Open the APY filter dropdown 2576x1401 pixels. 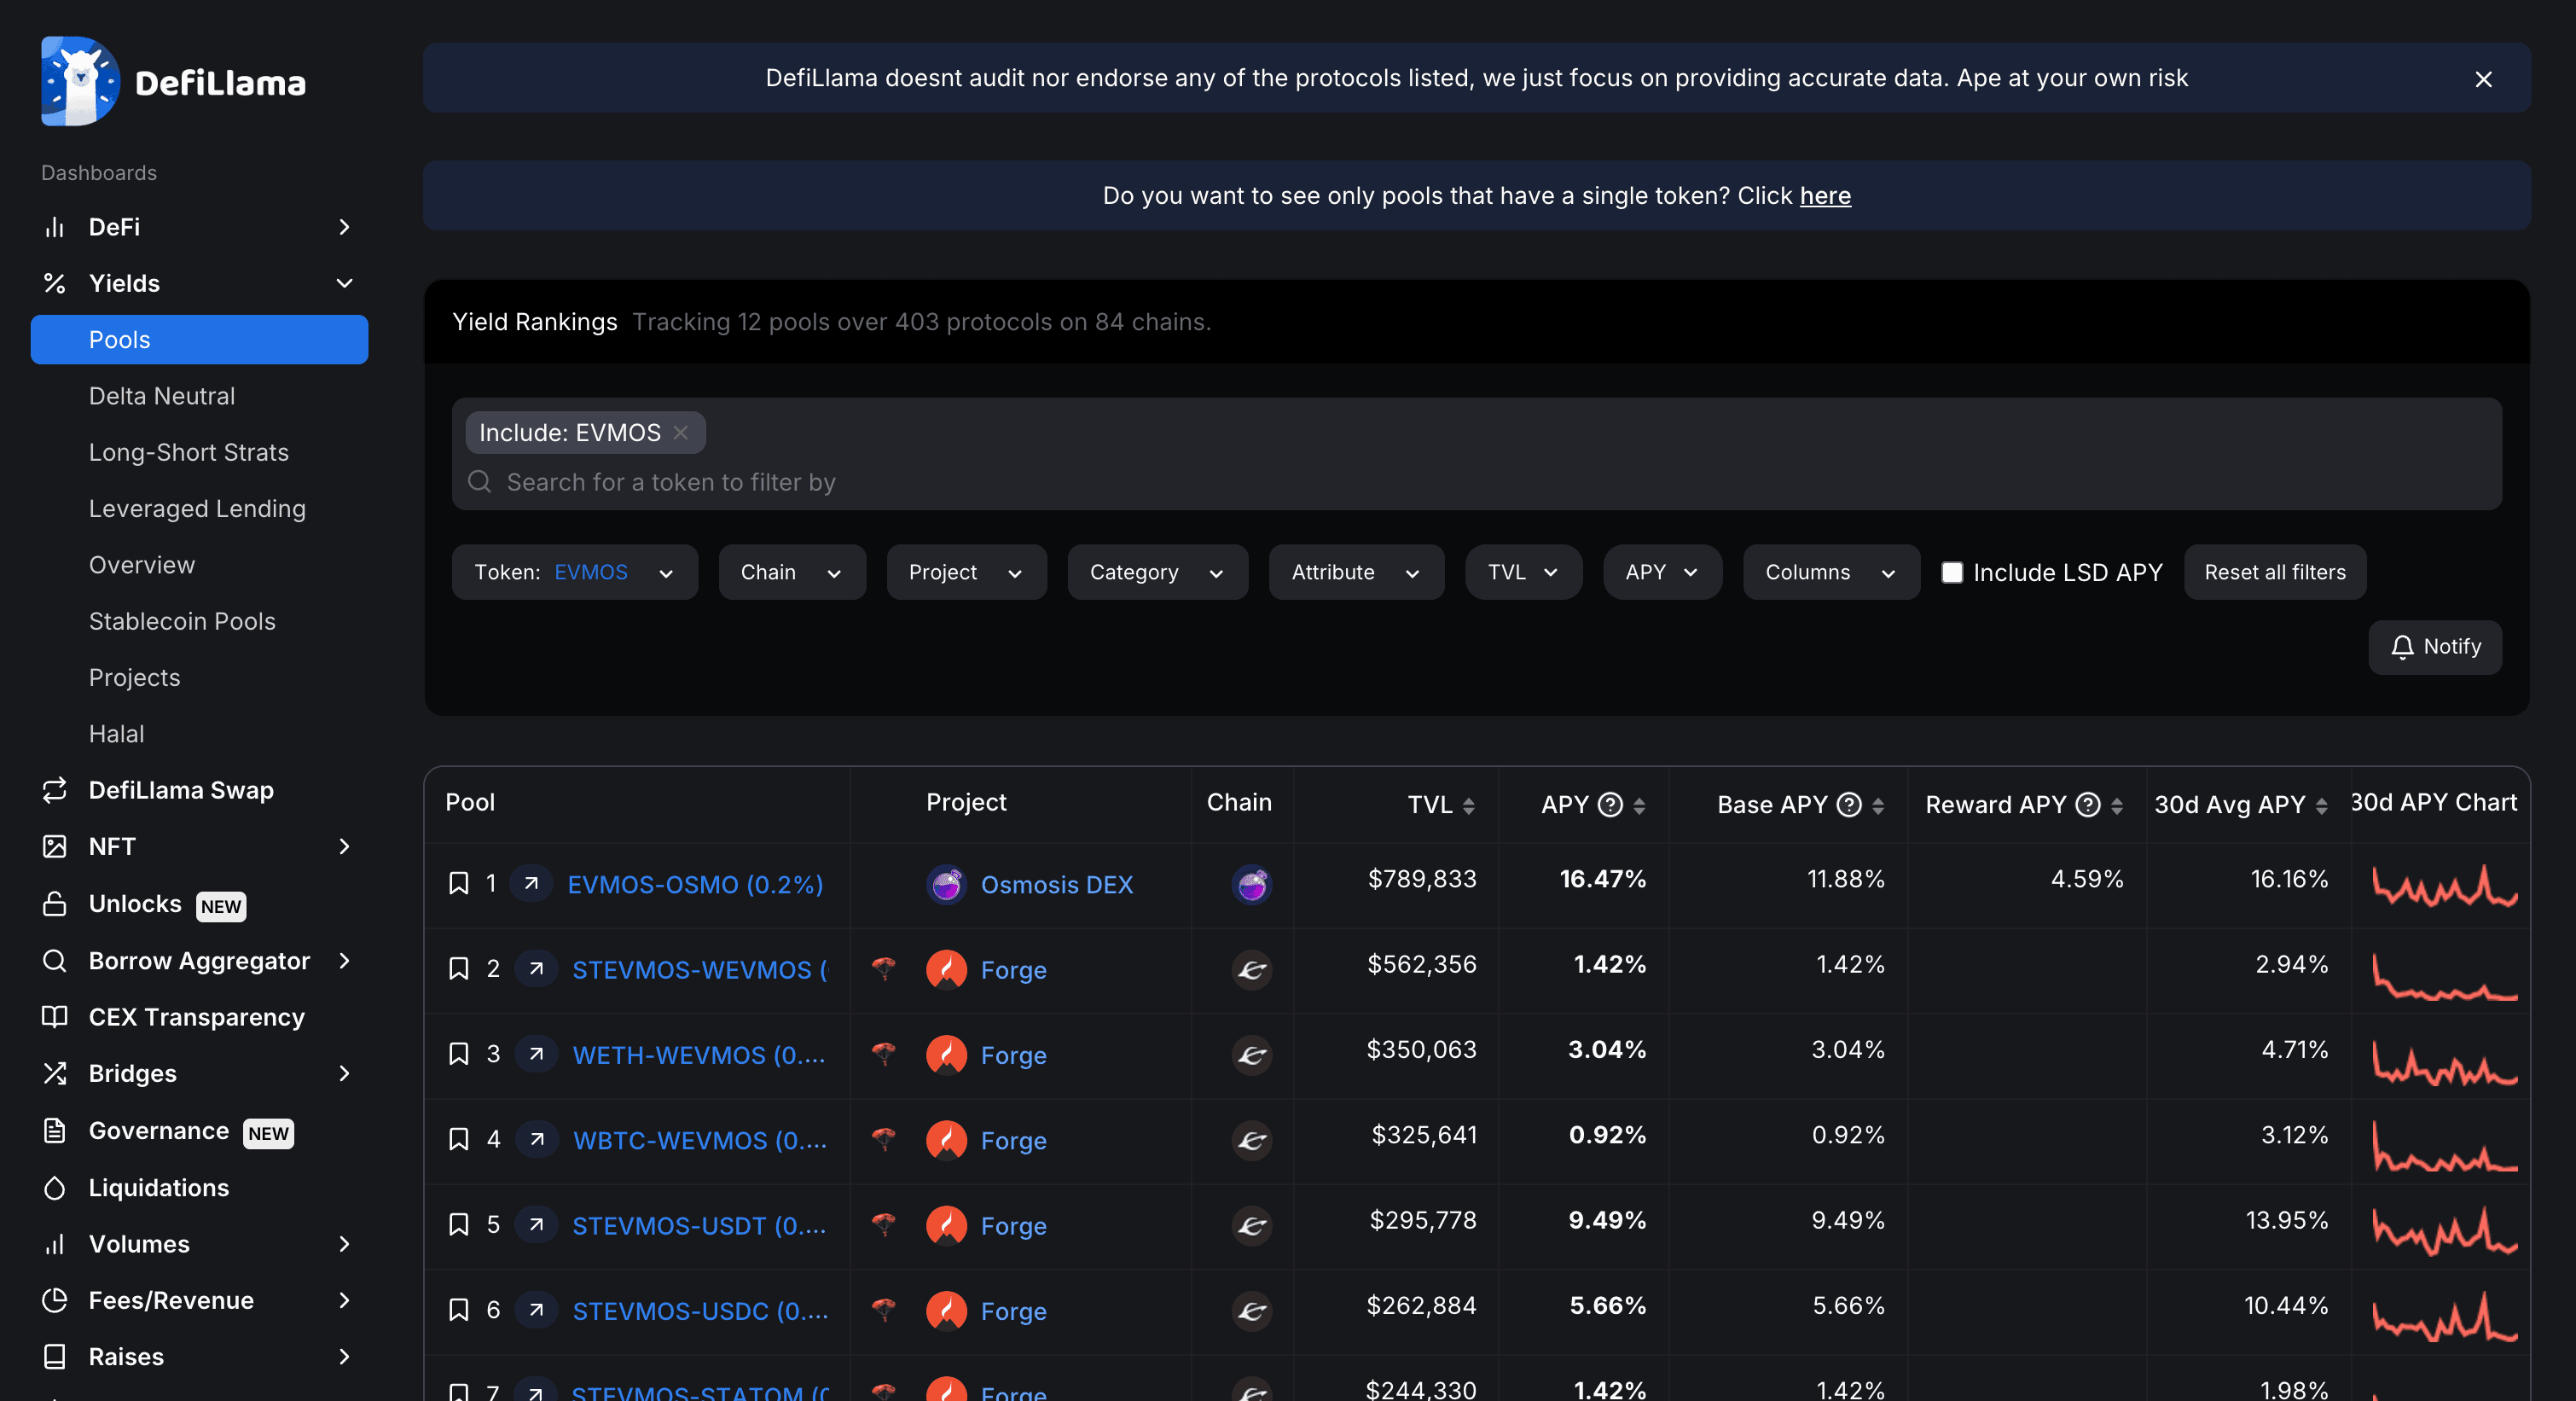(1662, 572)
